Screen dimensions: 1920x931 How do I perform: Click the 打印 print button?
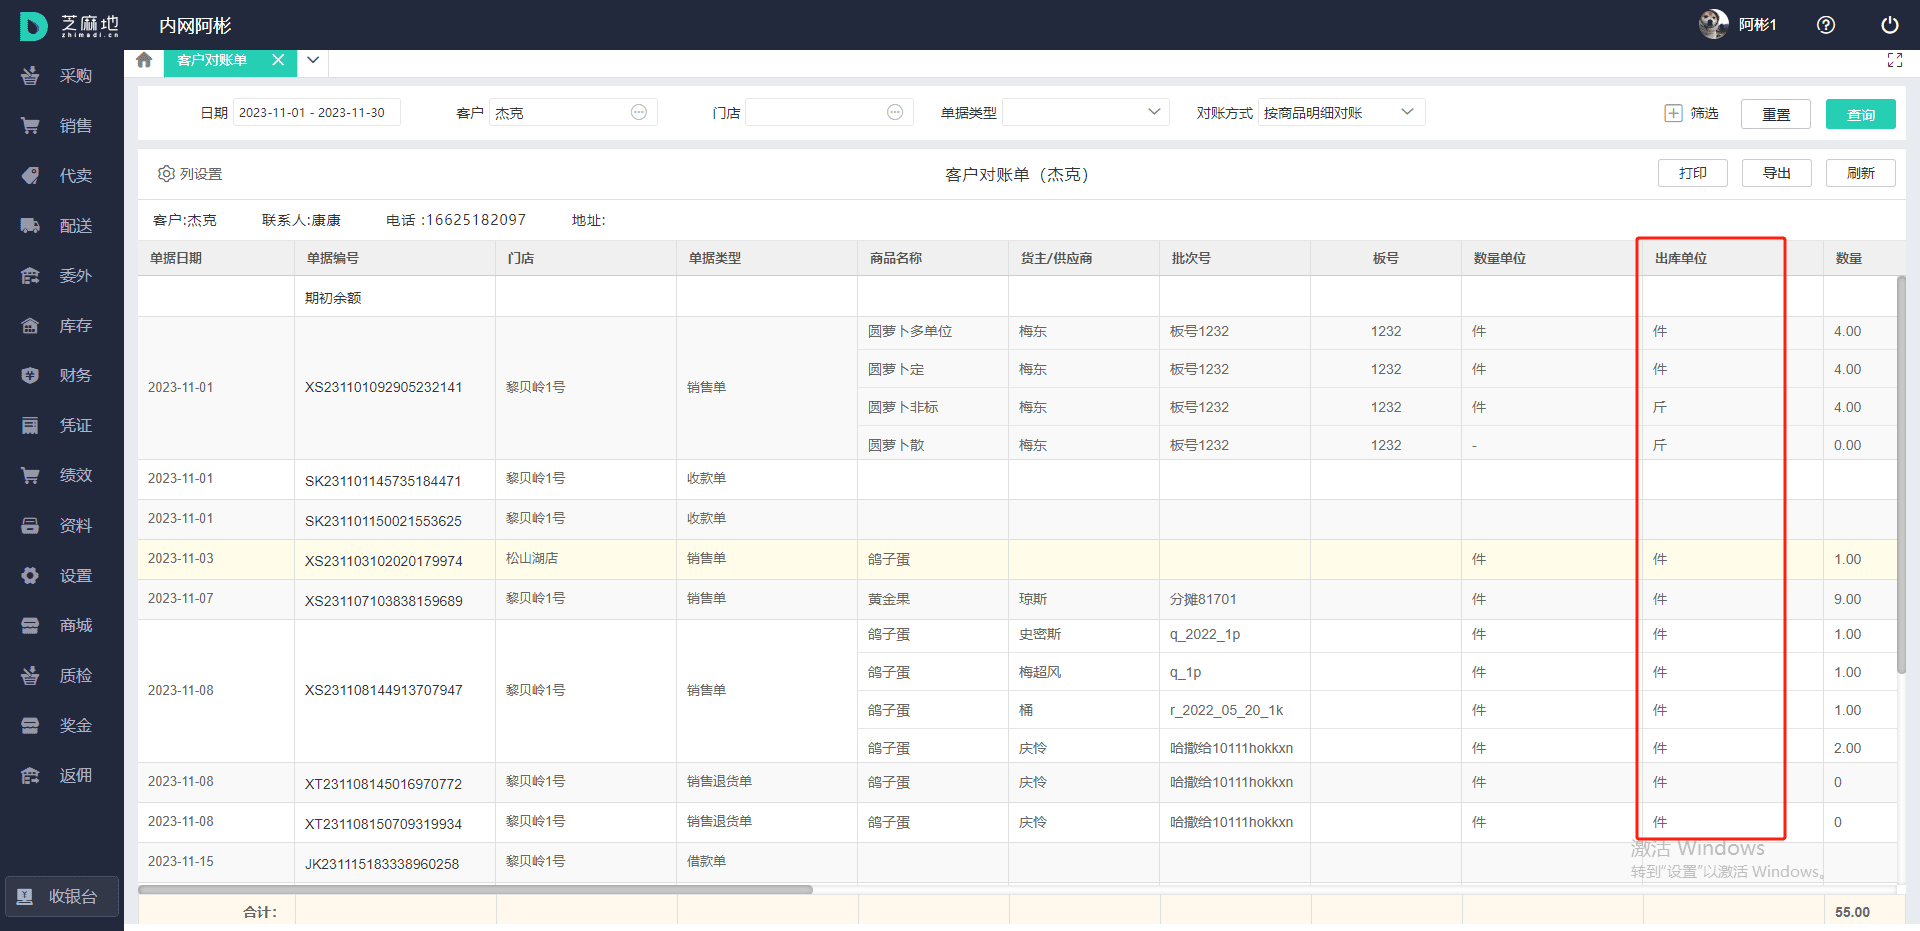coord(1693,173)
